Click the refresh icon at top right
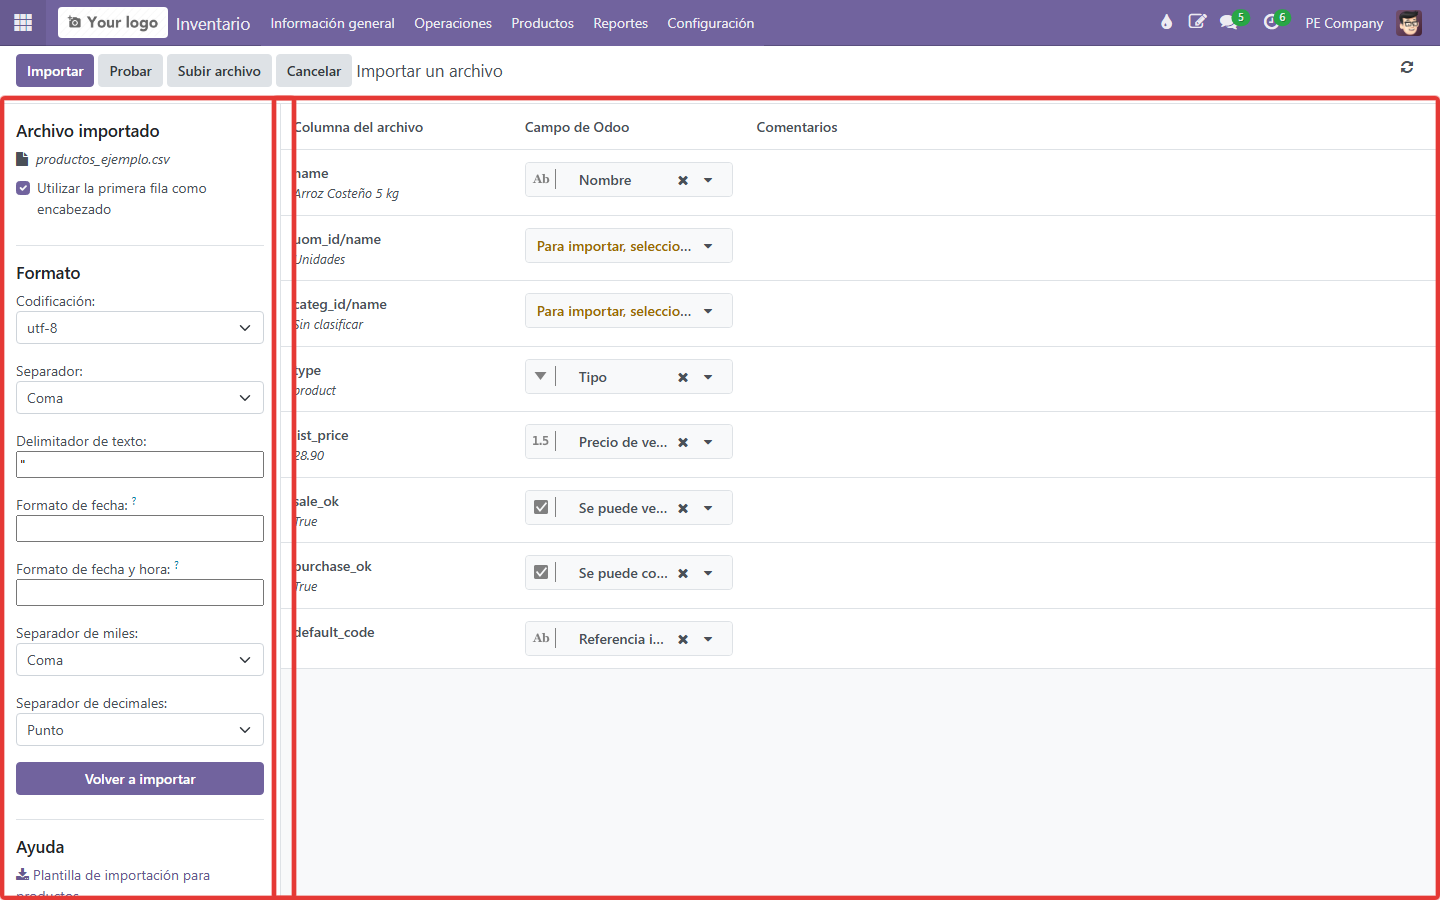 pyautogui.click(x=1407, y=67)
